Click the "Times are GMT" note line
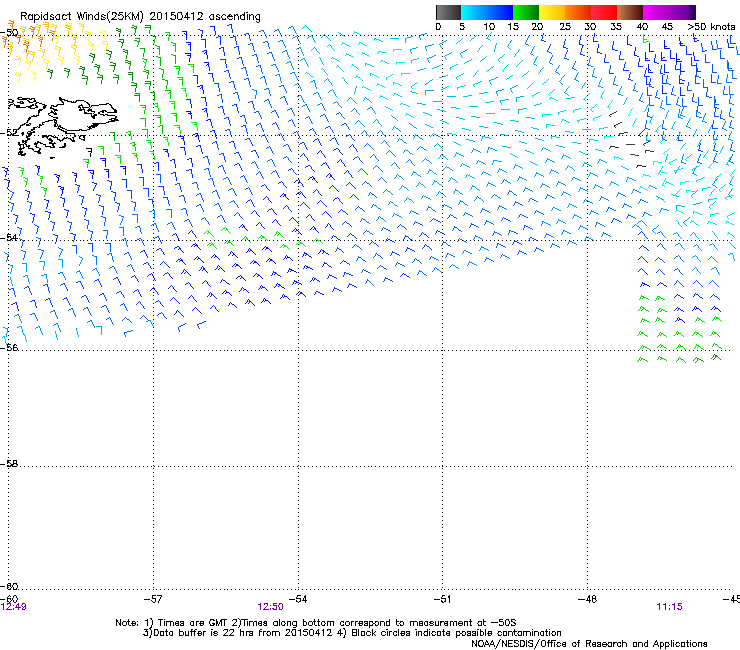Viewport: 740px width, 650px height. [316, 623]
